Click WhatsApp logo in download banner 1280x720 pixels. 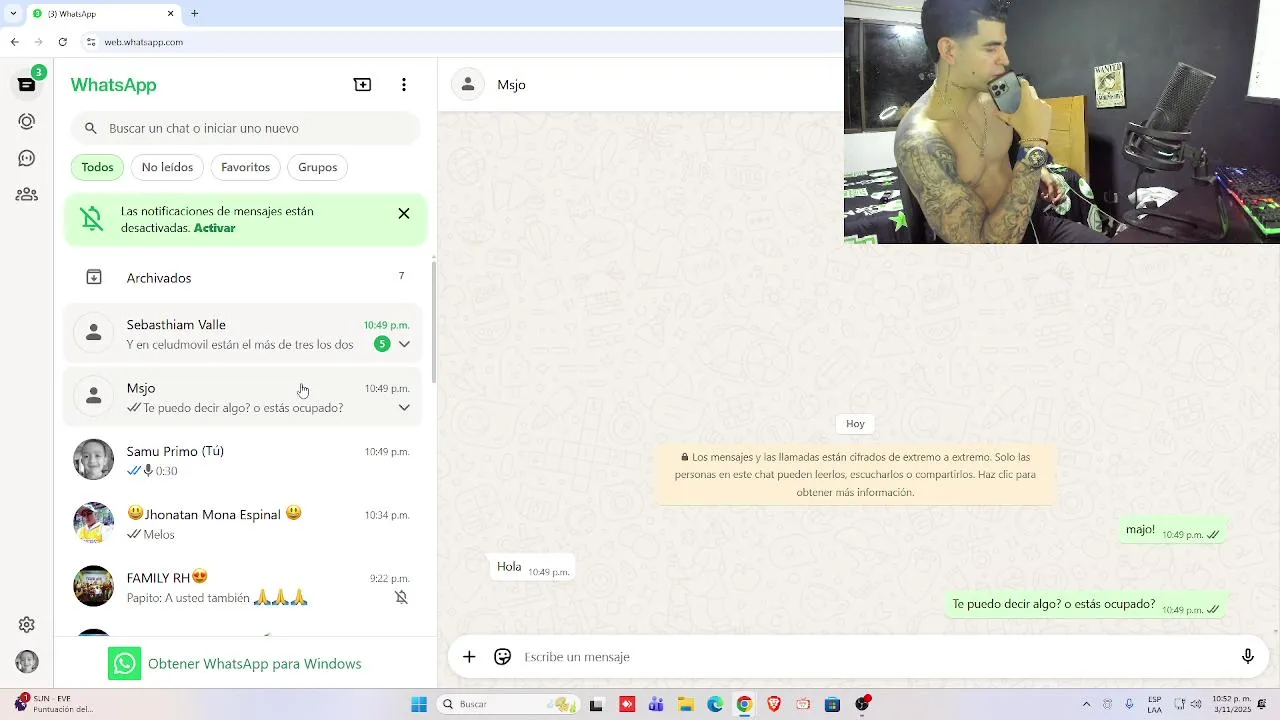point(125,664)
